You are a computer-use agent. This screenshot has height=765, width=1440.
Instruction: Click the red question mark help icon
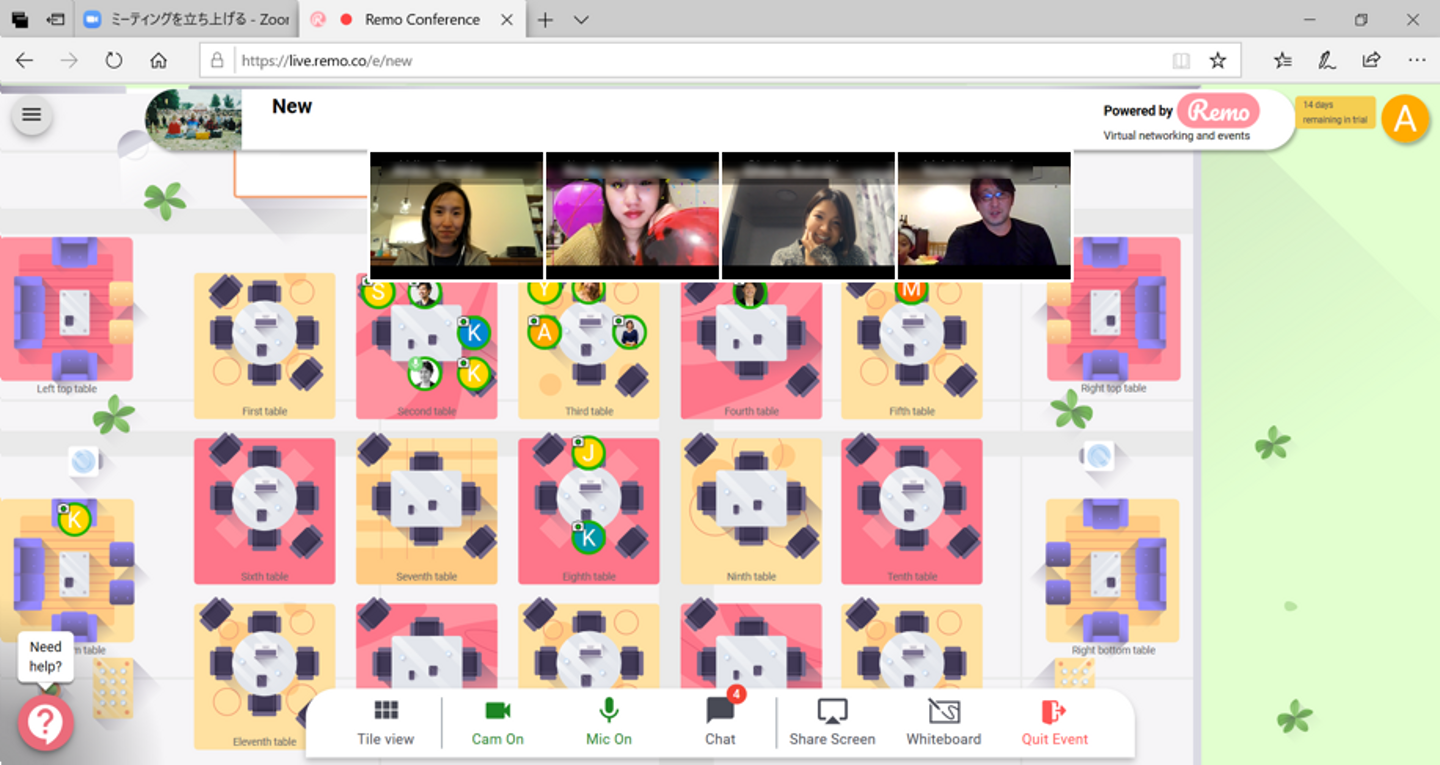click(x=45, y=723)
